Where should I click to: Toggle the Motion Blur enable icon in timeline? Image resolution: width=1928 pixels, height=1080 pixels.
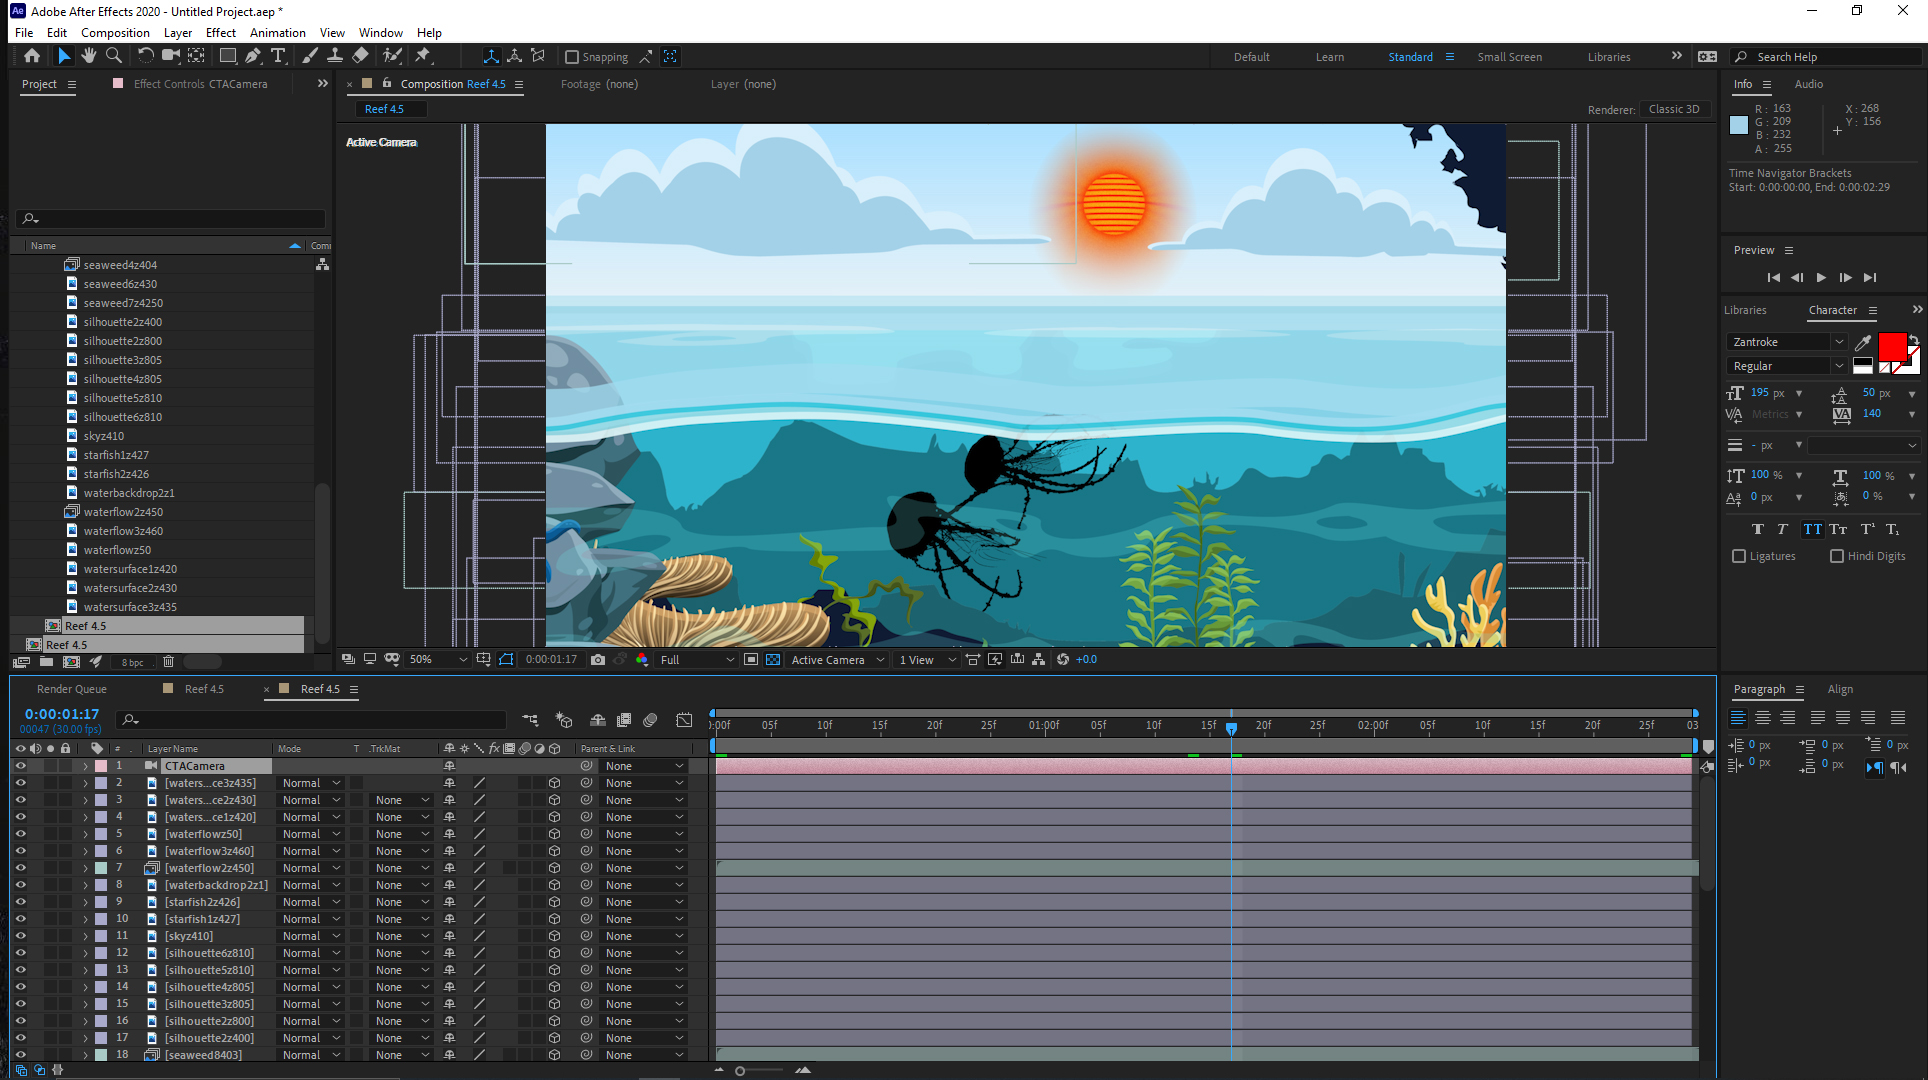point(650,720)
